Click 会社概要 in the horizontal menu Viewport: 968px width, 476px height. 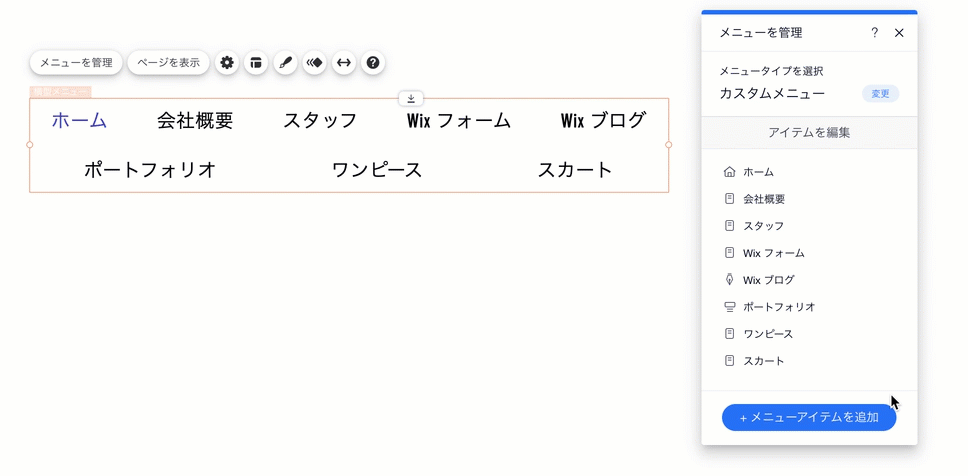(x=195, y=121)
